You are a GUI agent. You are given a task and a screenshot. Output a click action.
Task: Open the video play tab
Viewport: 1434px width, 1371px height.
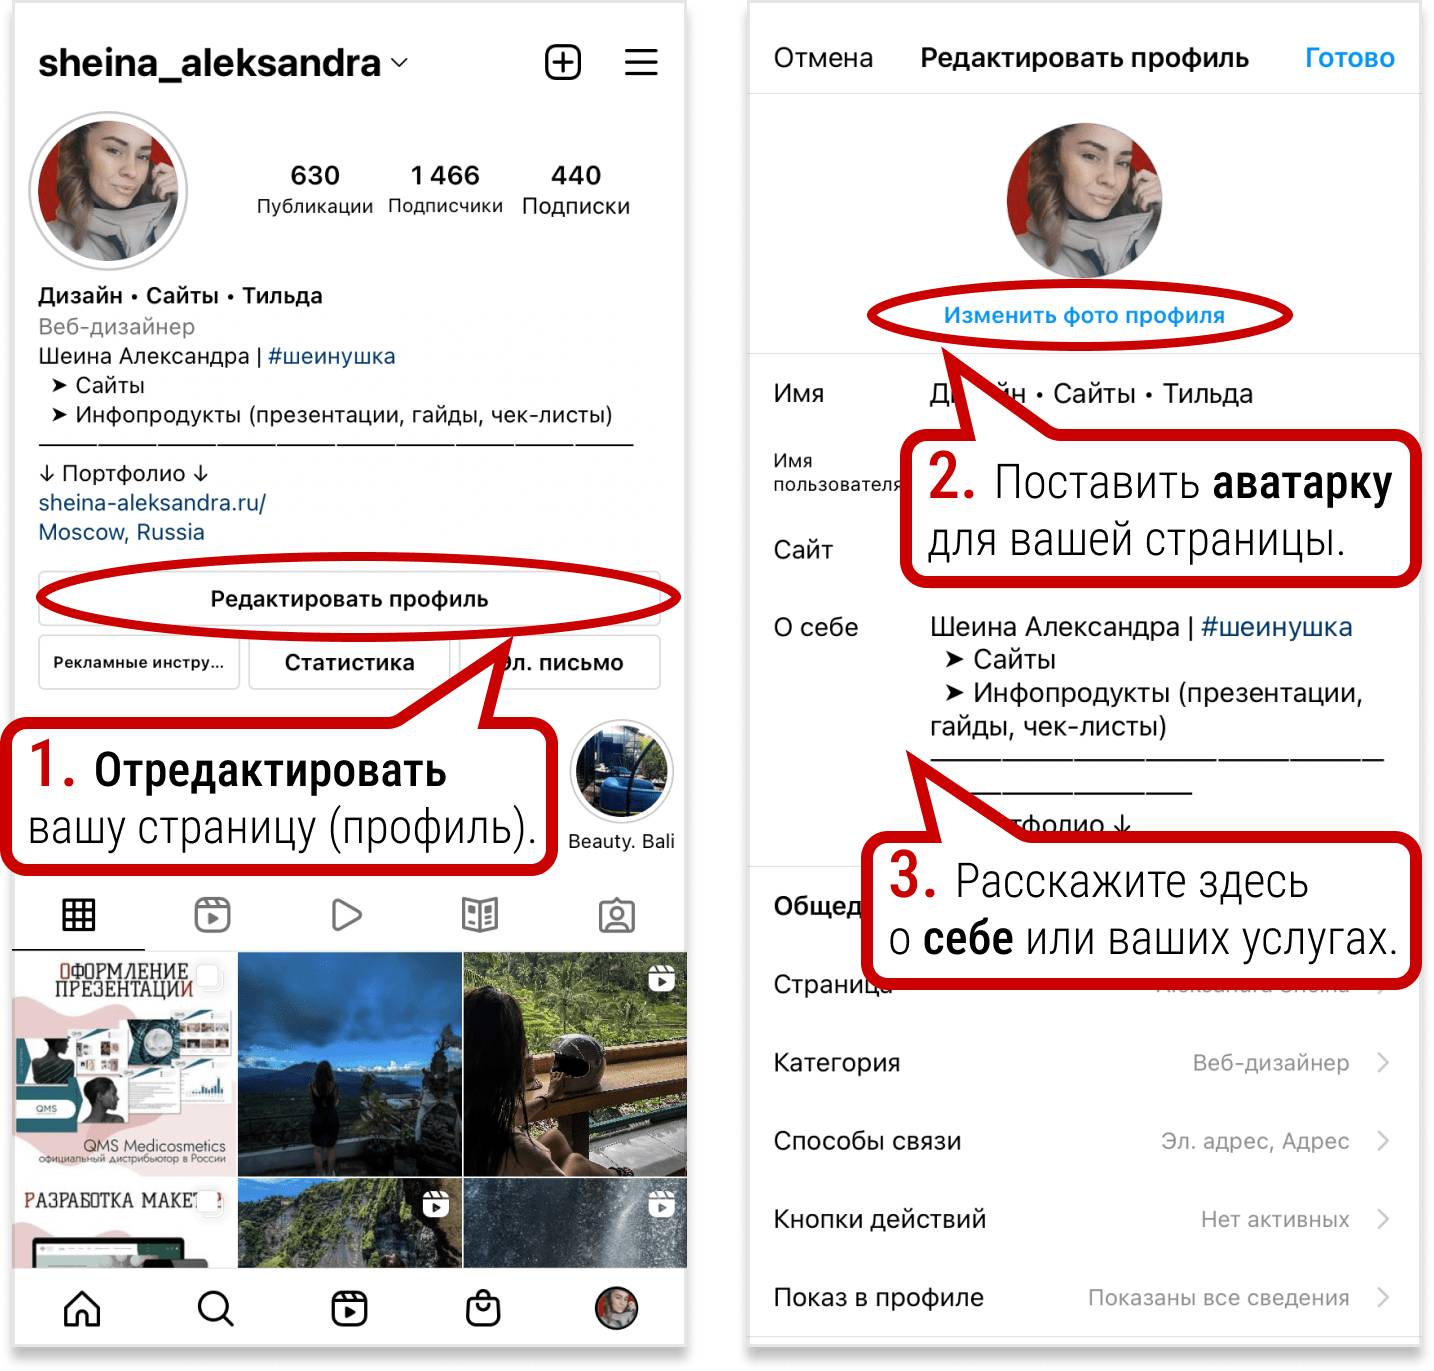click(x=346, y=914)
